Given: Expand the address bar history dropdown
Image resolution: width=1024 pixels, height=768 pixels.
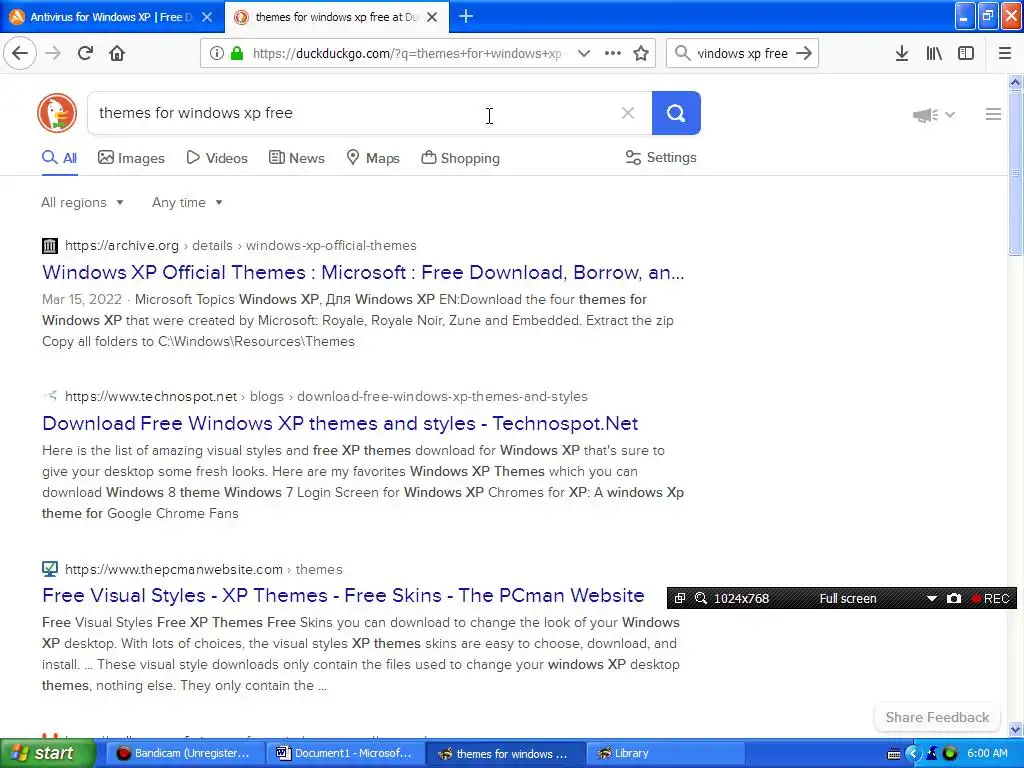Looking at the screenshot, I should coord(584,53).
